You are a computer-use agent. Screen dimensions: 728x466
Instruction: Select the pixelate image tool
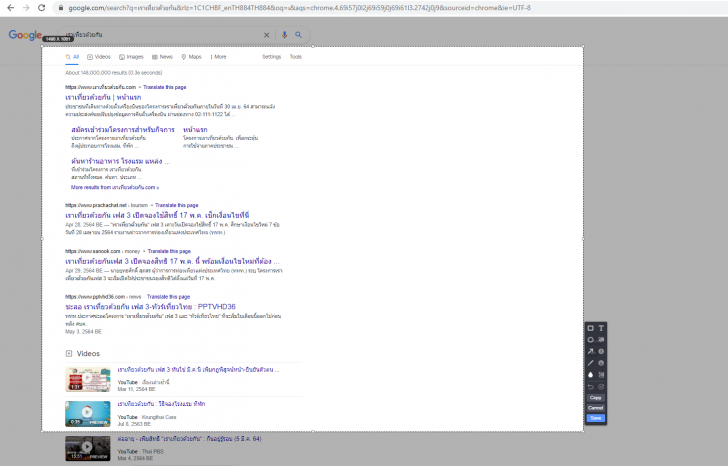(x=601, y=375)
